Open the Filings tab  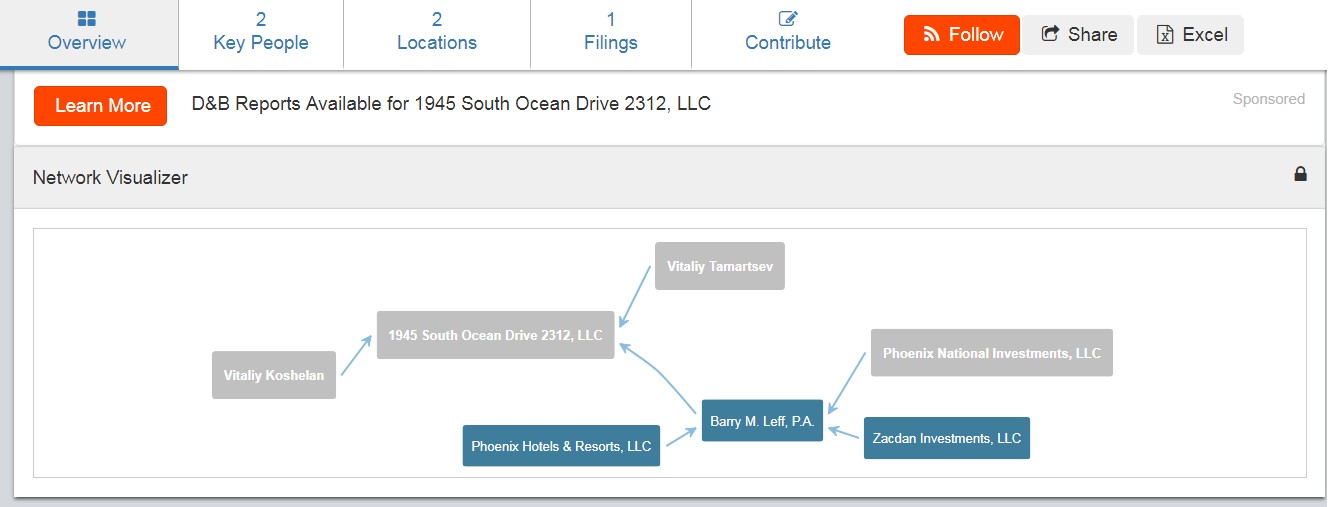pos(611,32)
